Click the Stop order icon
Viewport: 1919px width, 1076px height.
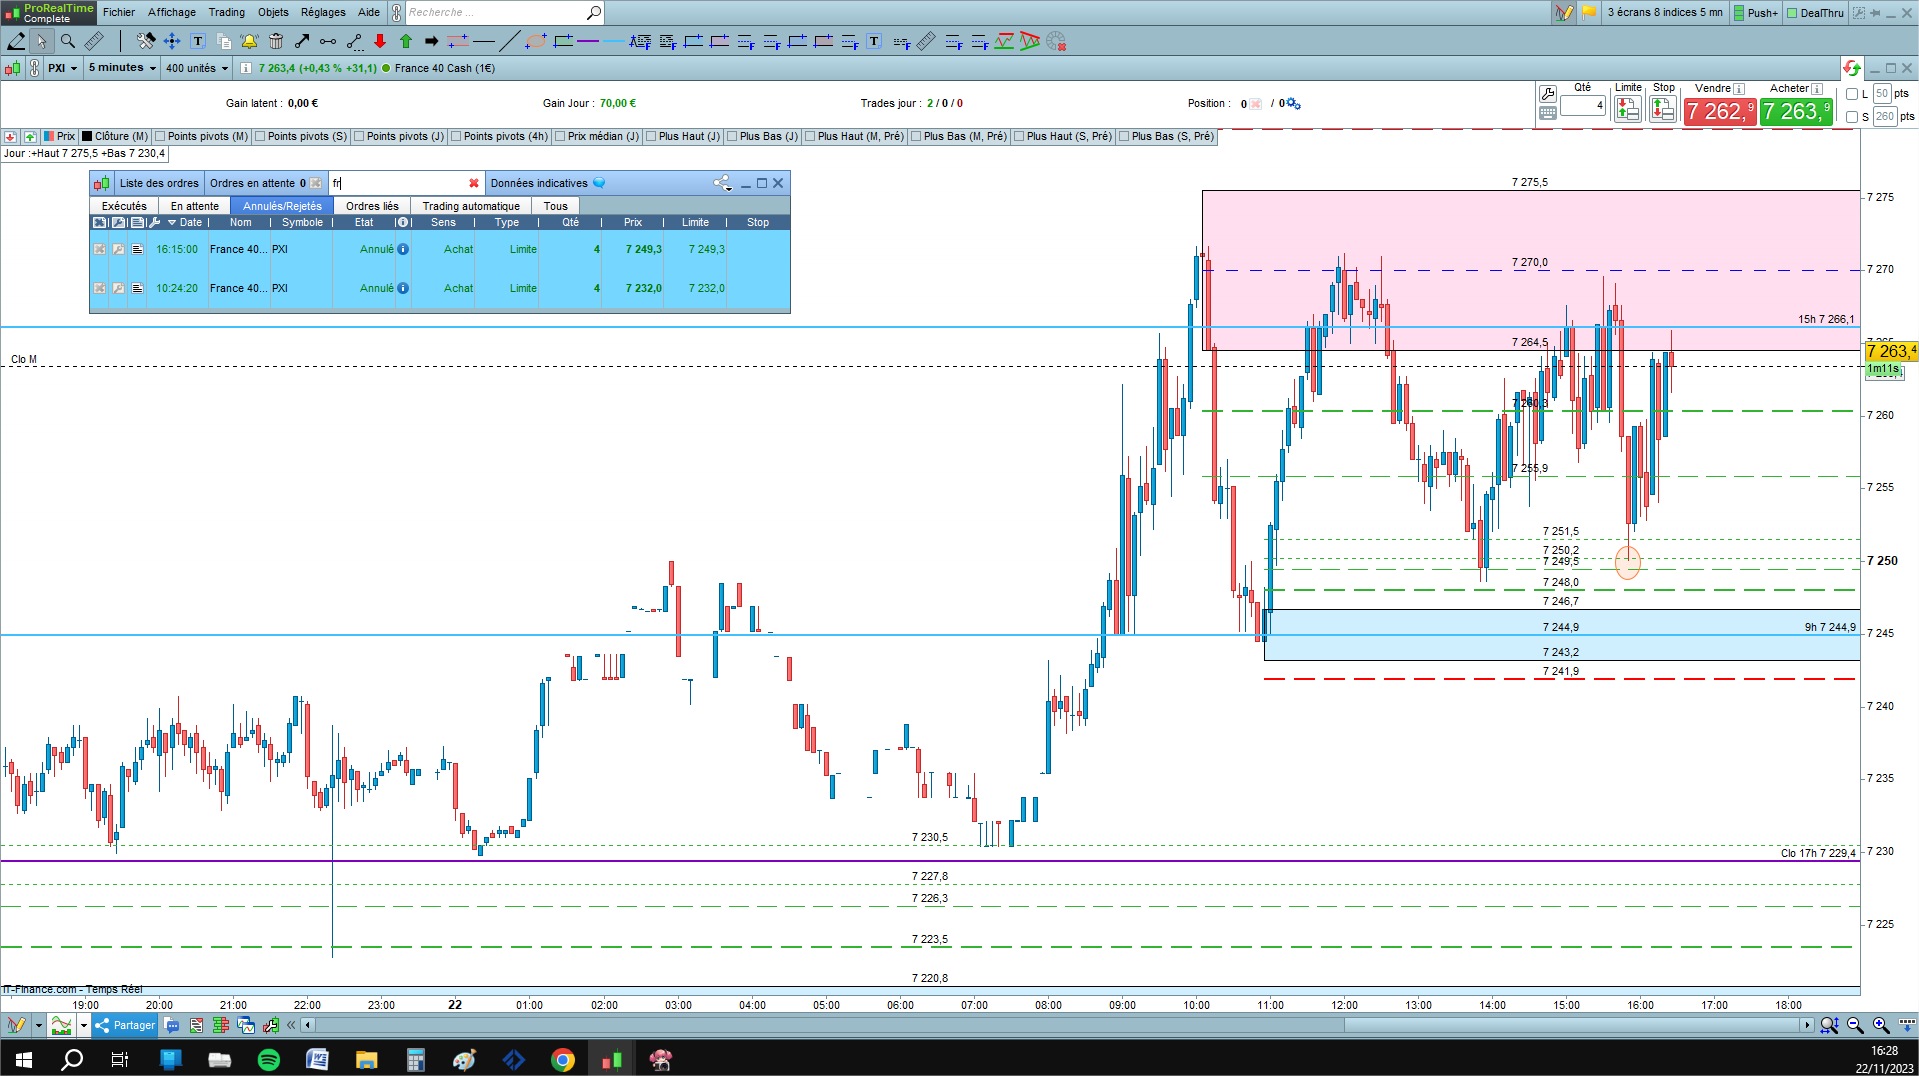click(1663, 109)
